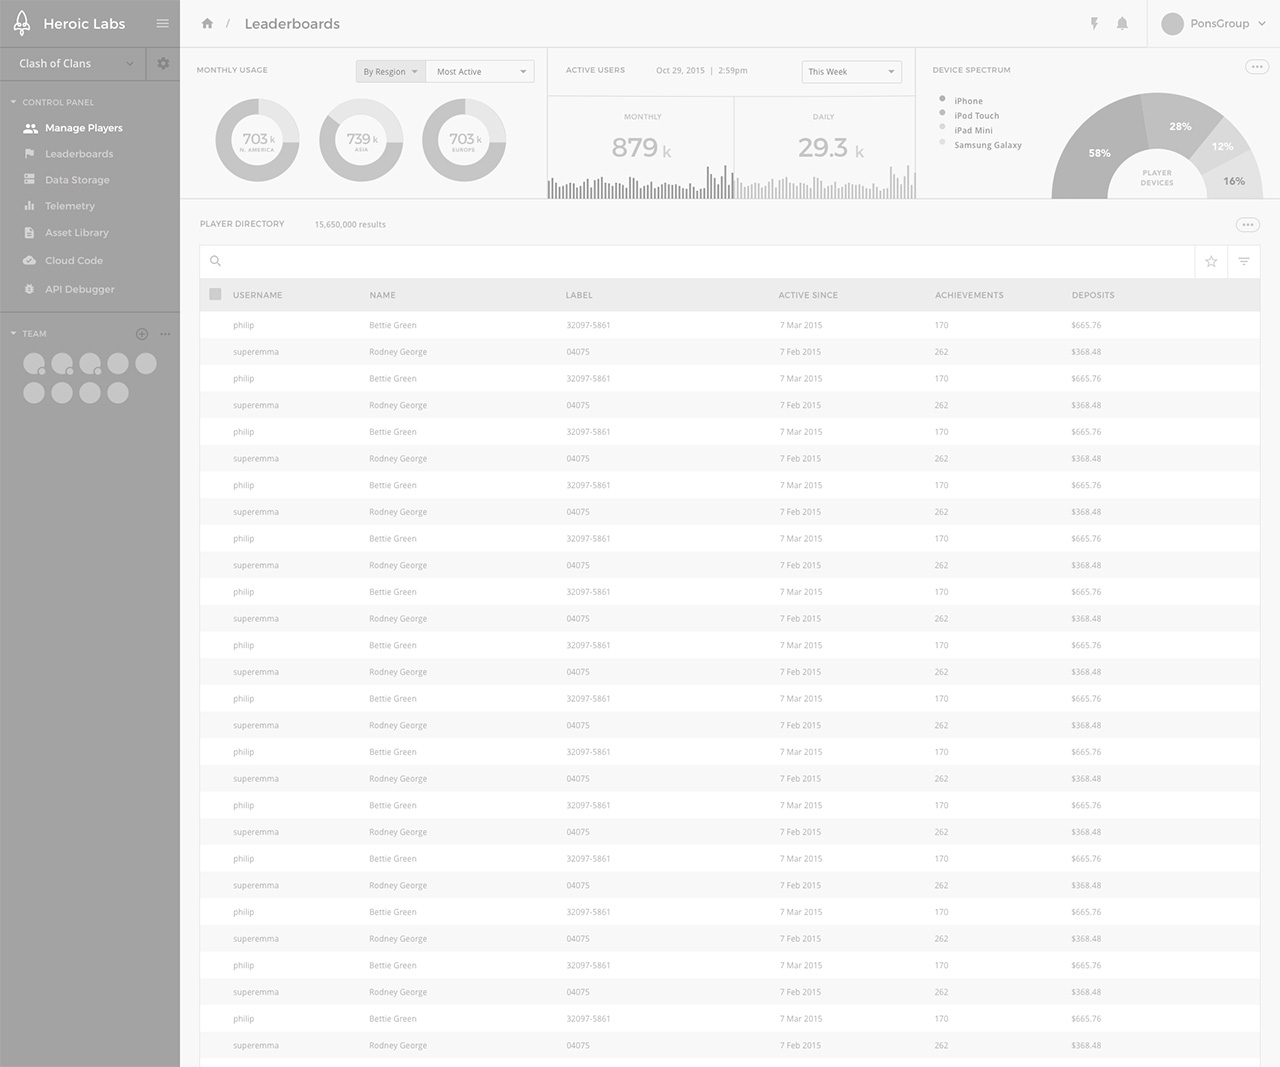Screen dimensions: 1280x1067
Task: Open Device Spectrum more options button
Action: point(1256,67)
